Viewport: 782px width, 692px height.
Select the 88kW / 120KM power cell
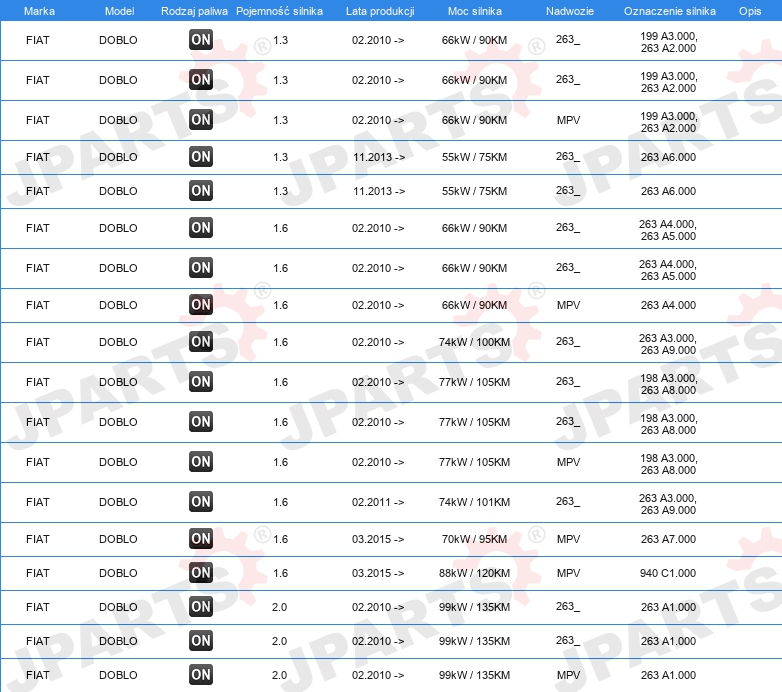(x=474, y=573)
